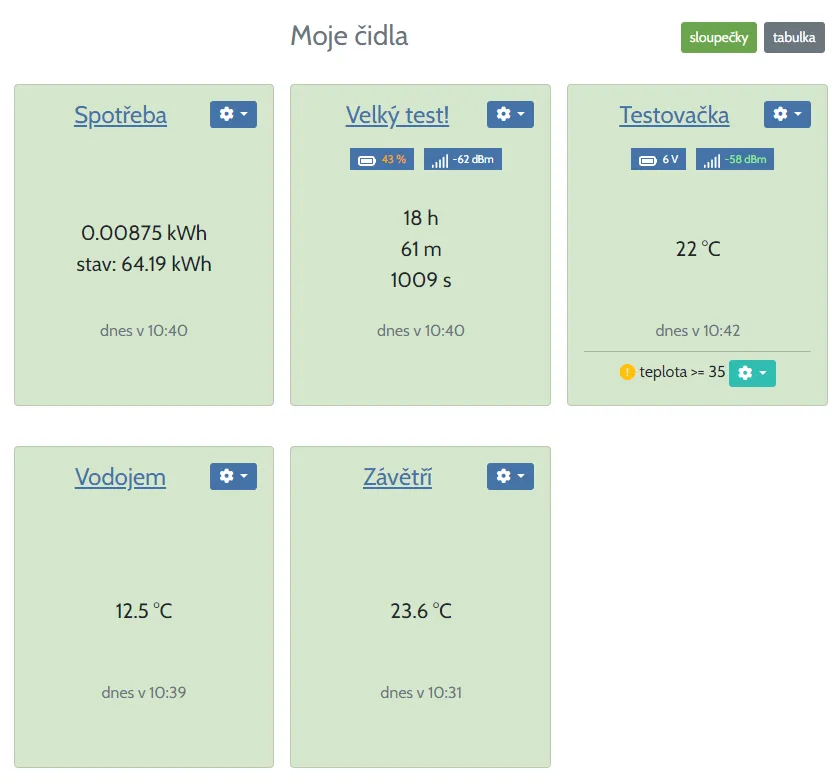Open gear settings menu for Velký test! card
840x782 pixels.
click(510, 114)
